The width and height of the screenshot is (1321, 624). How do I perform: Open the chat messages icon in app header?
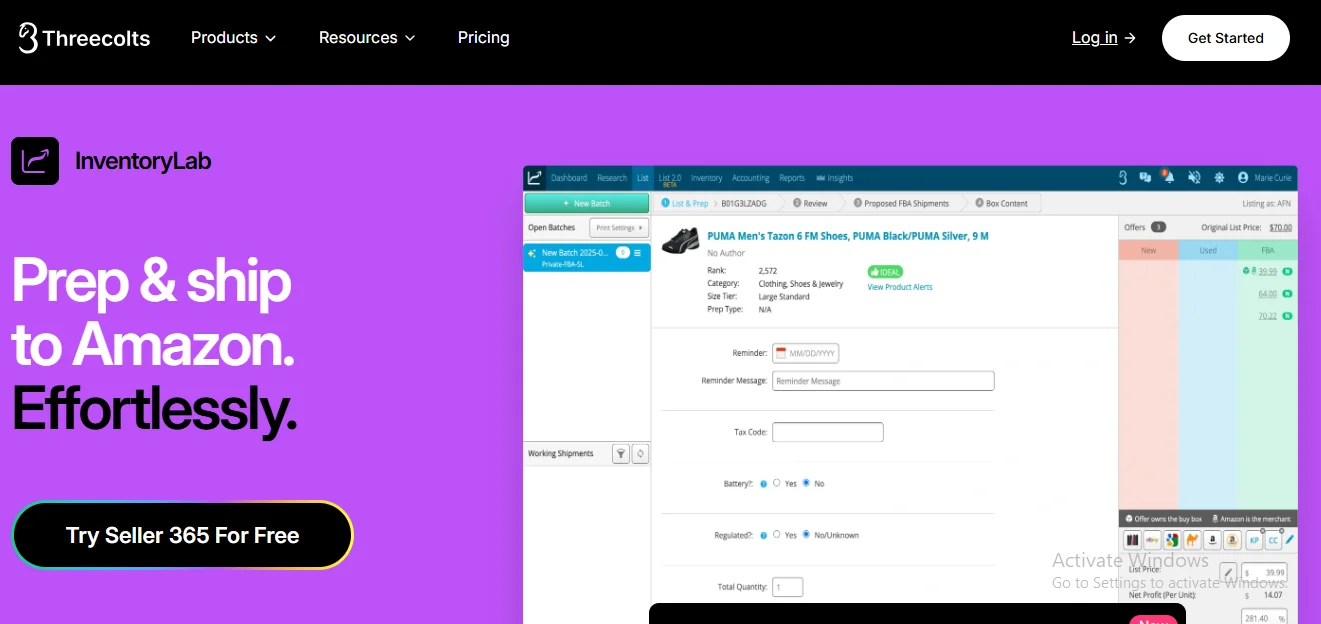coord(1145,178)
